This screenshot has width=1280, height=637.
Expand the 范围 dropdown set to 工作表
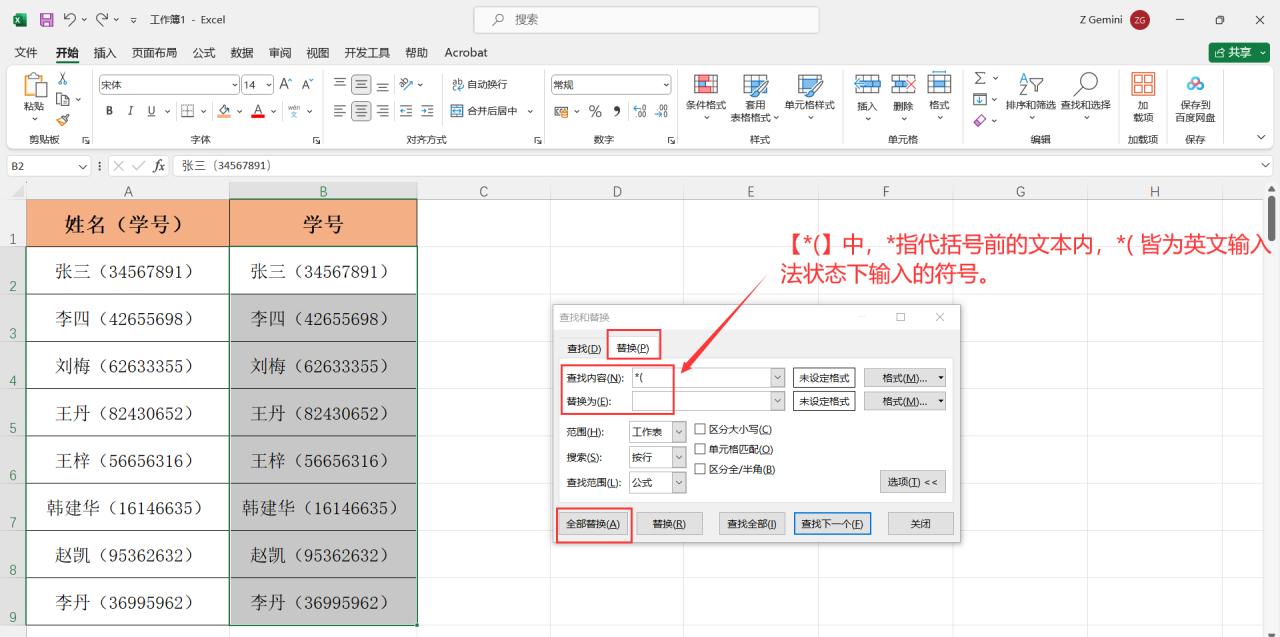[679, 432]
